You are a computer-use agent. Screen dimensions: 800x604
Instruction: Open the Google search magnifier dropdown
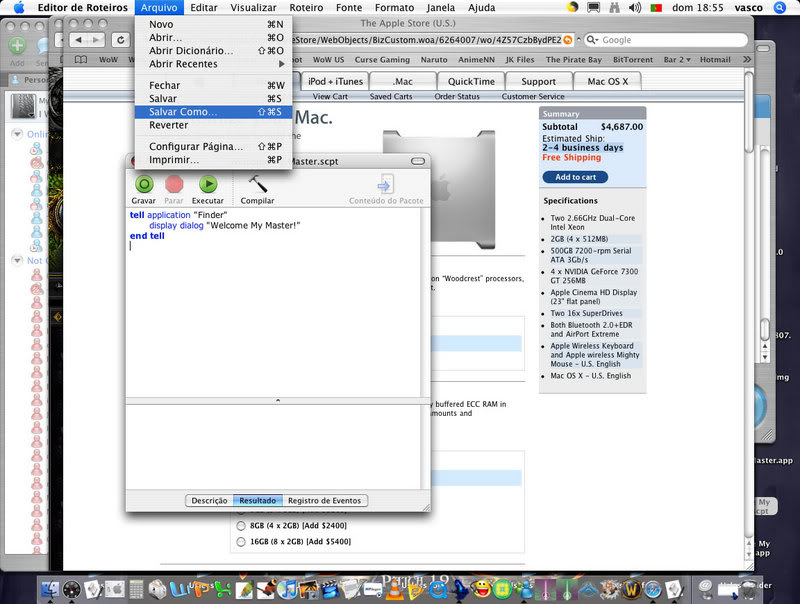tap(592, 40)
